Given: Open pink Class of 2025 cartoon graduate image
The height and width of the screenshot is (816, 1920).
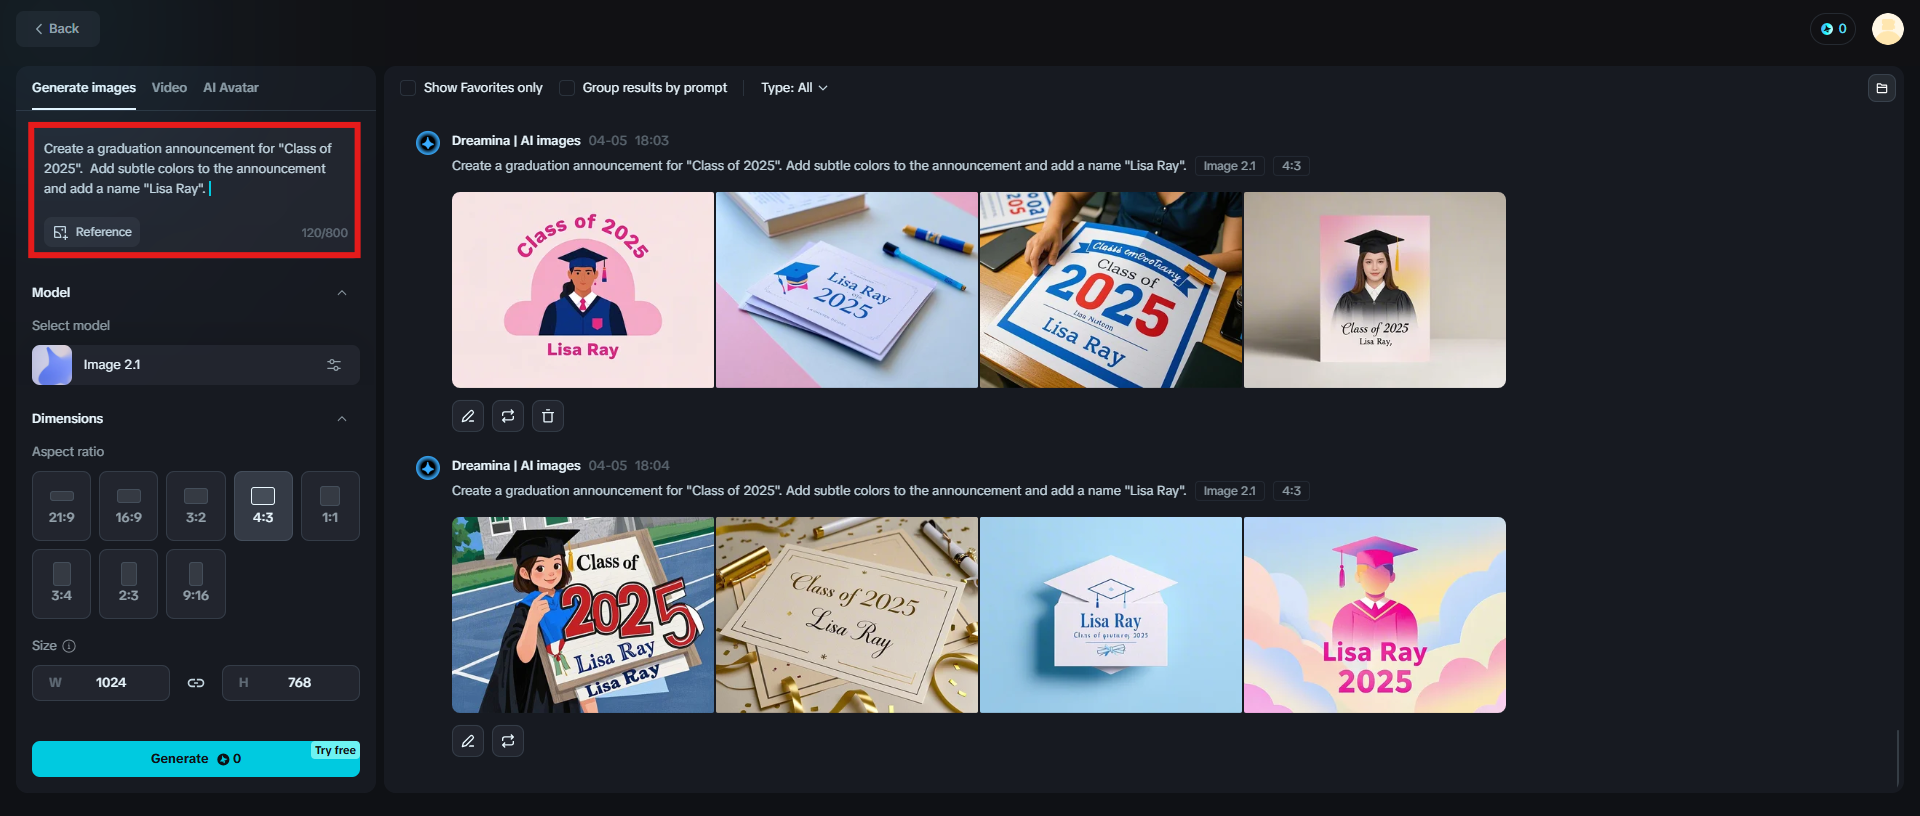Looking at the screenshot, I should click(x=583, y=290).
